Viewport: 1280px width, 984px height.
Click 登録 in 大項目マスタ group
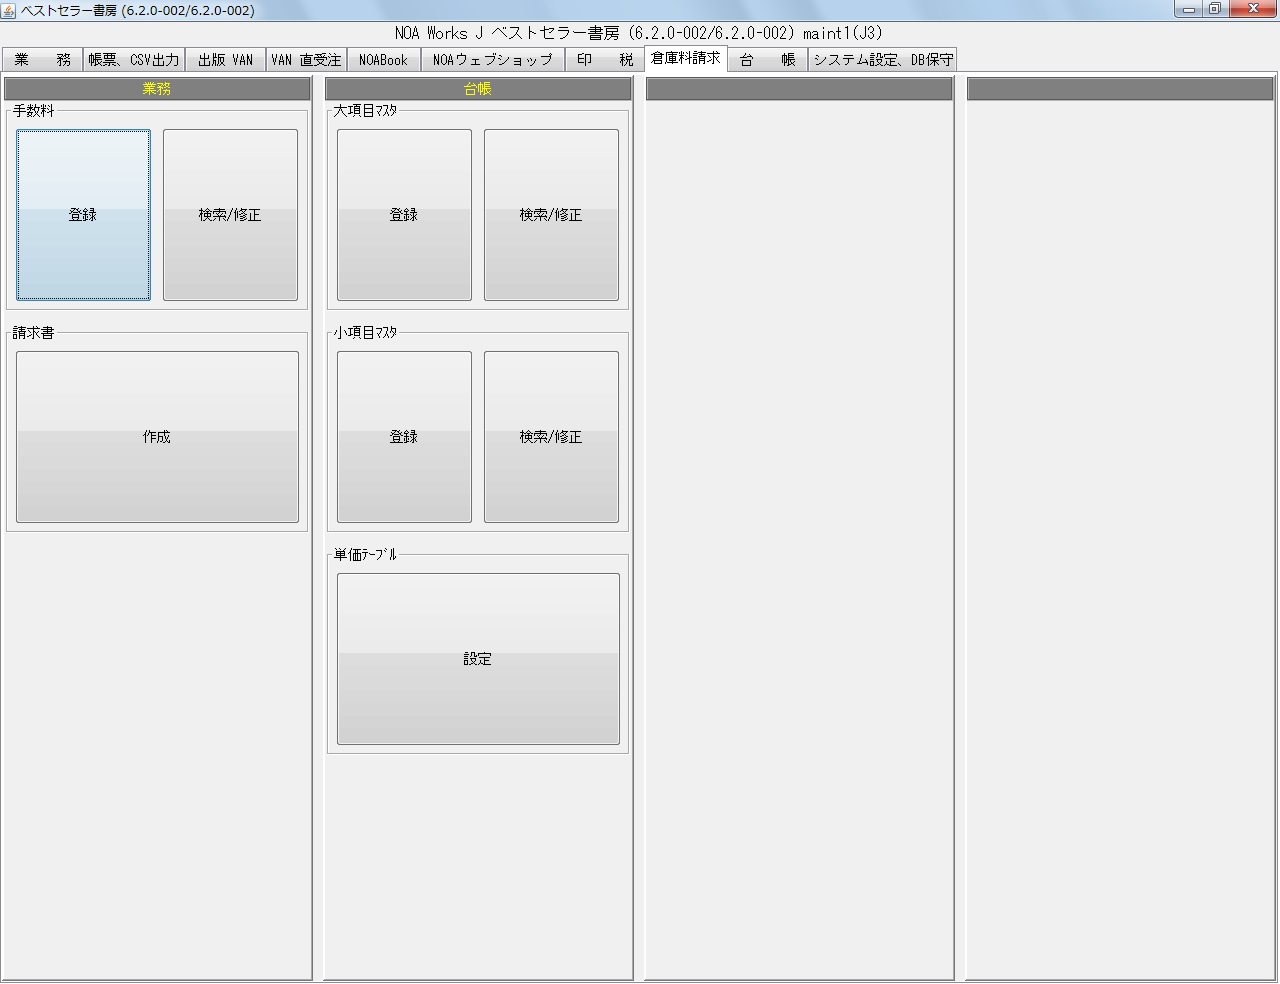pos(404,215)
